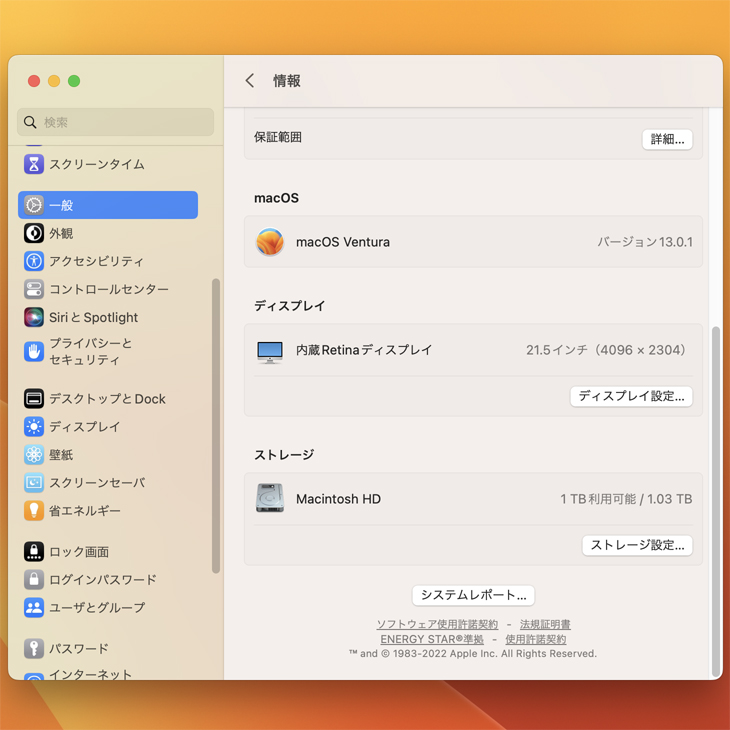Open Login Password (ログインパスワード) lock icon

(x=34, y=579)
